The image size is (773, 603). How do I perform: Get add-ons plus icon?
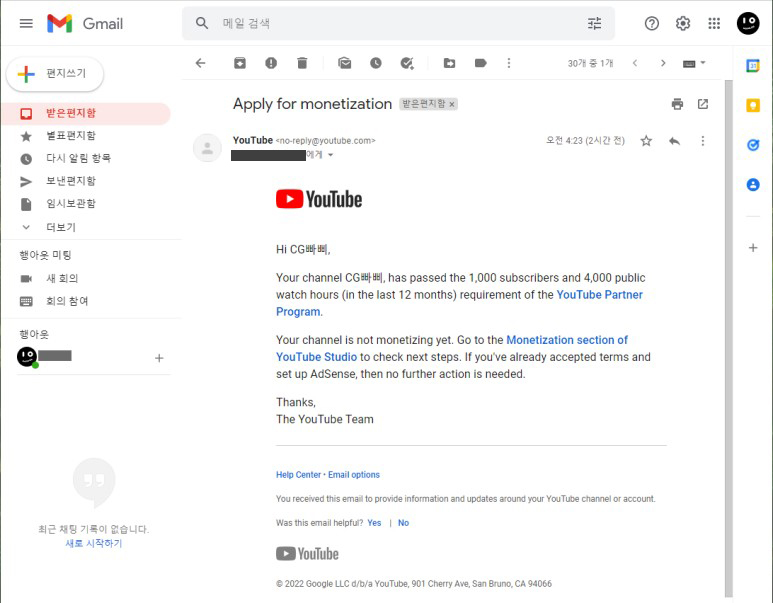coord(752,248)
